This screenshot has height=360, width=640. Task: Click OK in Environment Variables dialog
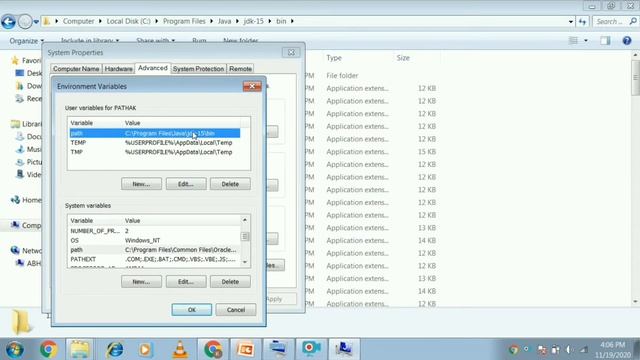pos(192,310)
